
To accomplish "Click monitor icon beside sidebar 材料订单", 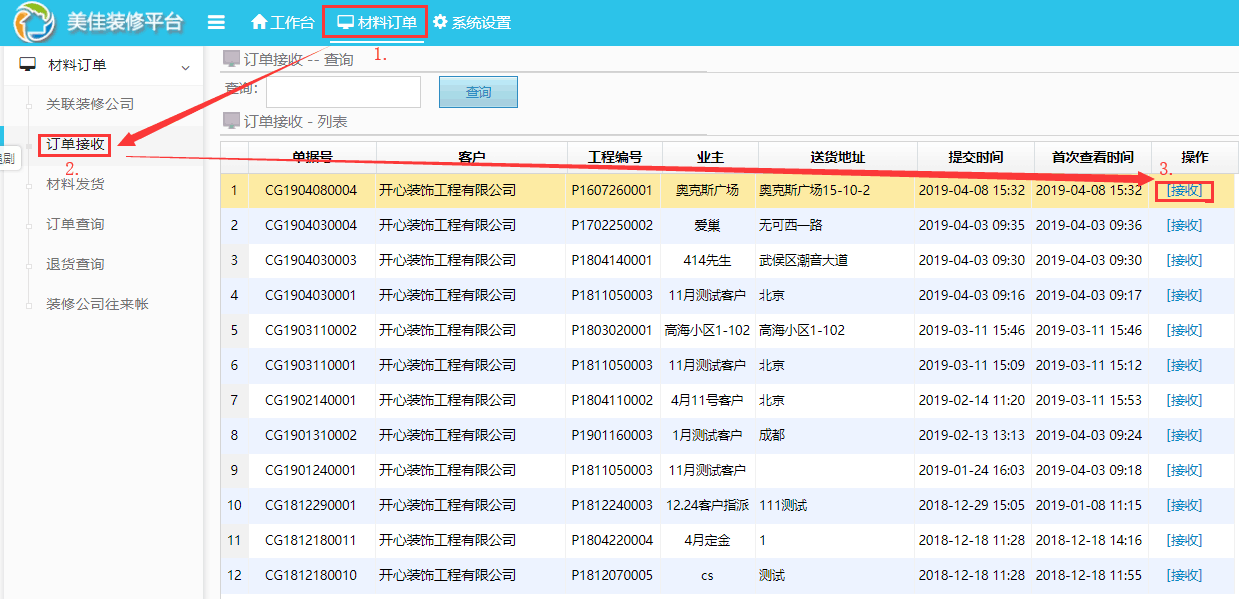I will click(x=28, y=65).
